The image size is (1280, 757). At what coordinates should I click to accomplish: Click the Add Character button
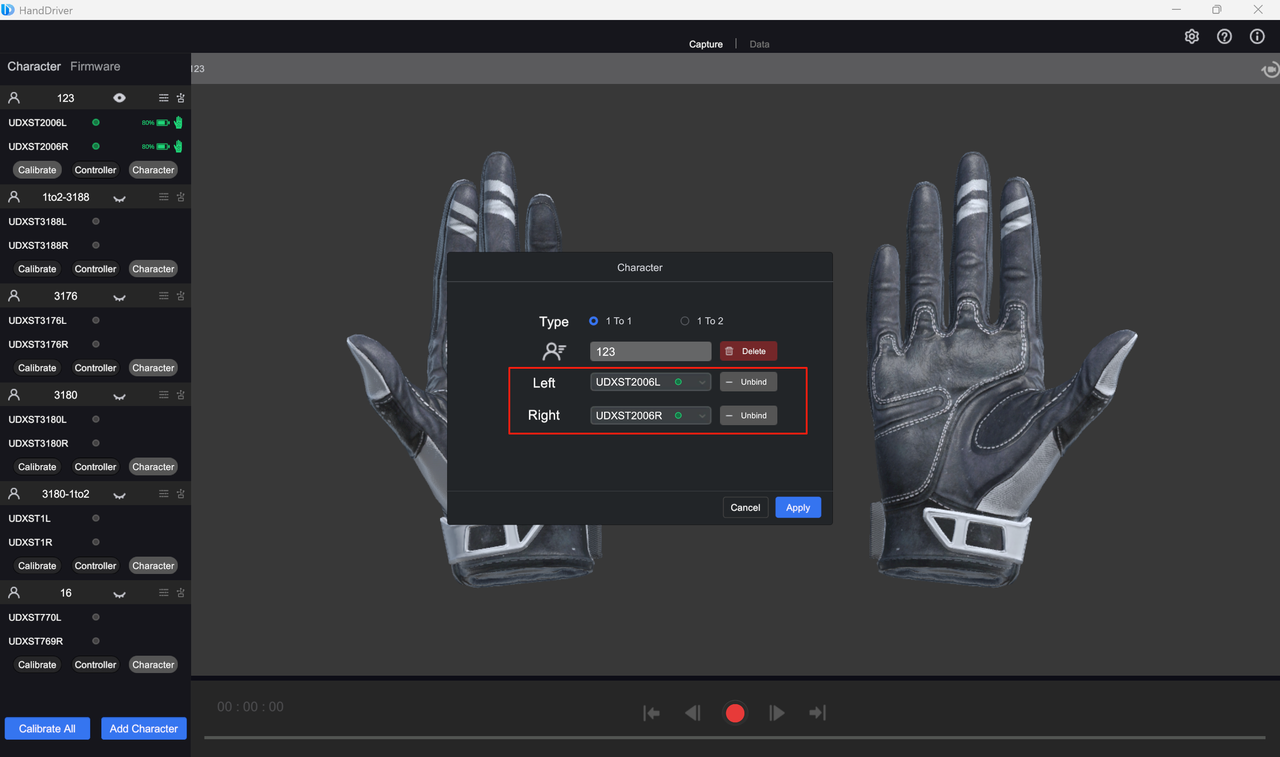click(x=143, y=728)
